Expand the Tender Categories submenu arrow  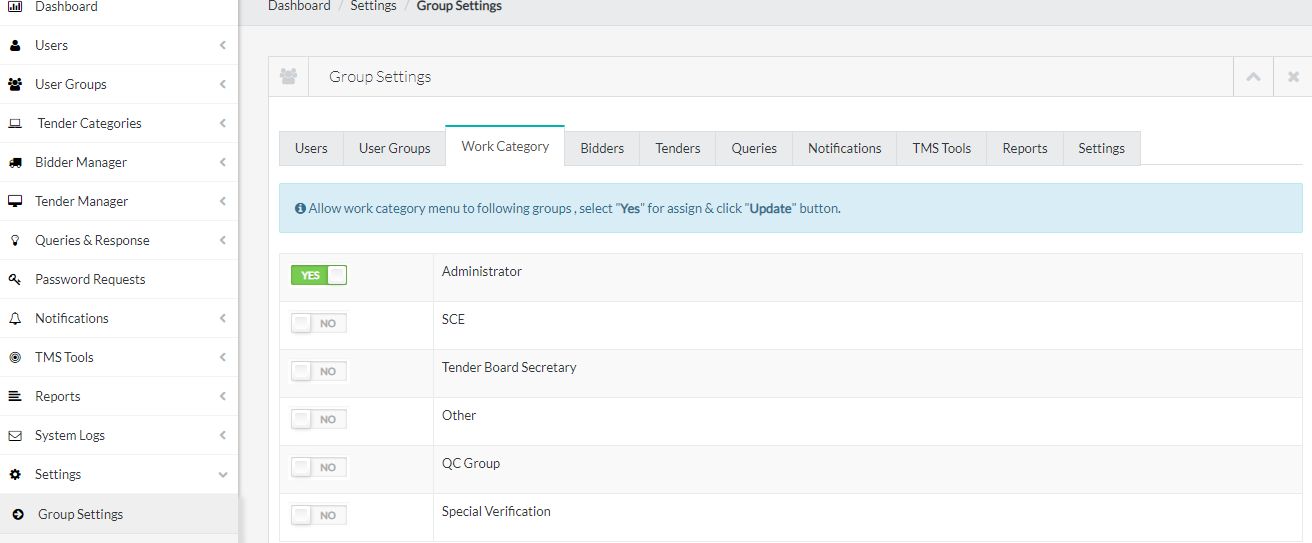(x=222, y=123)
